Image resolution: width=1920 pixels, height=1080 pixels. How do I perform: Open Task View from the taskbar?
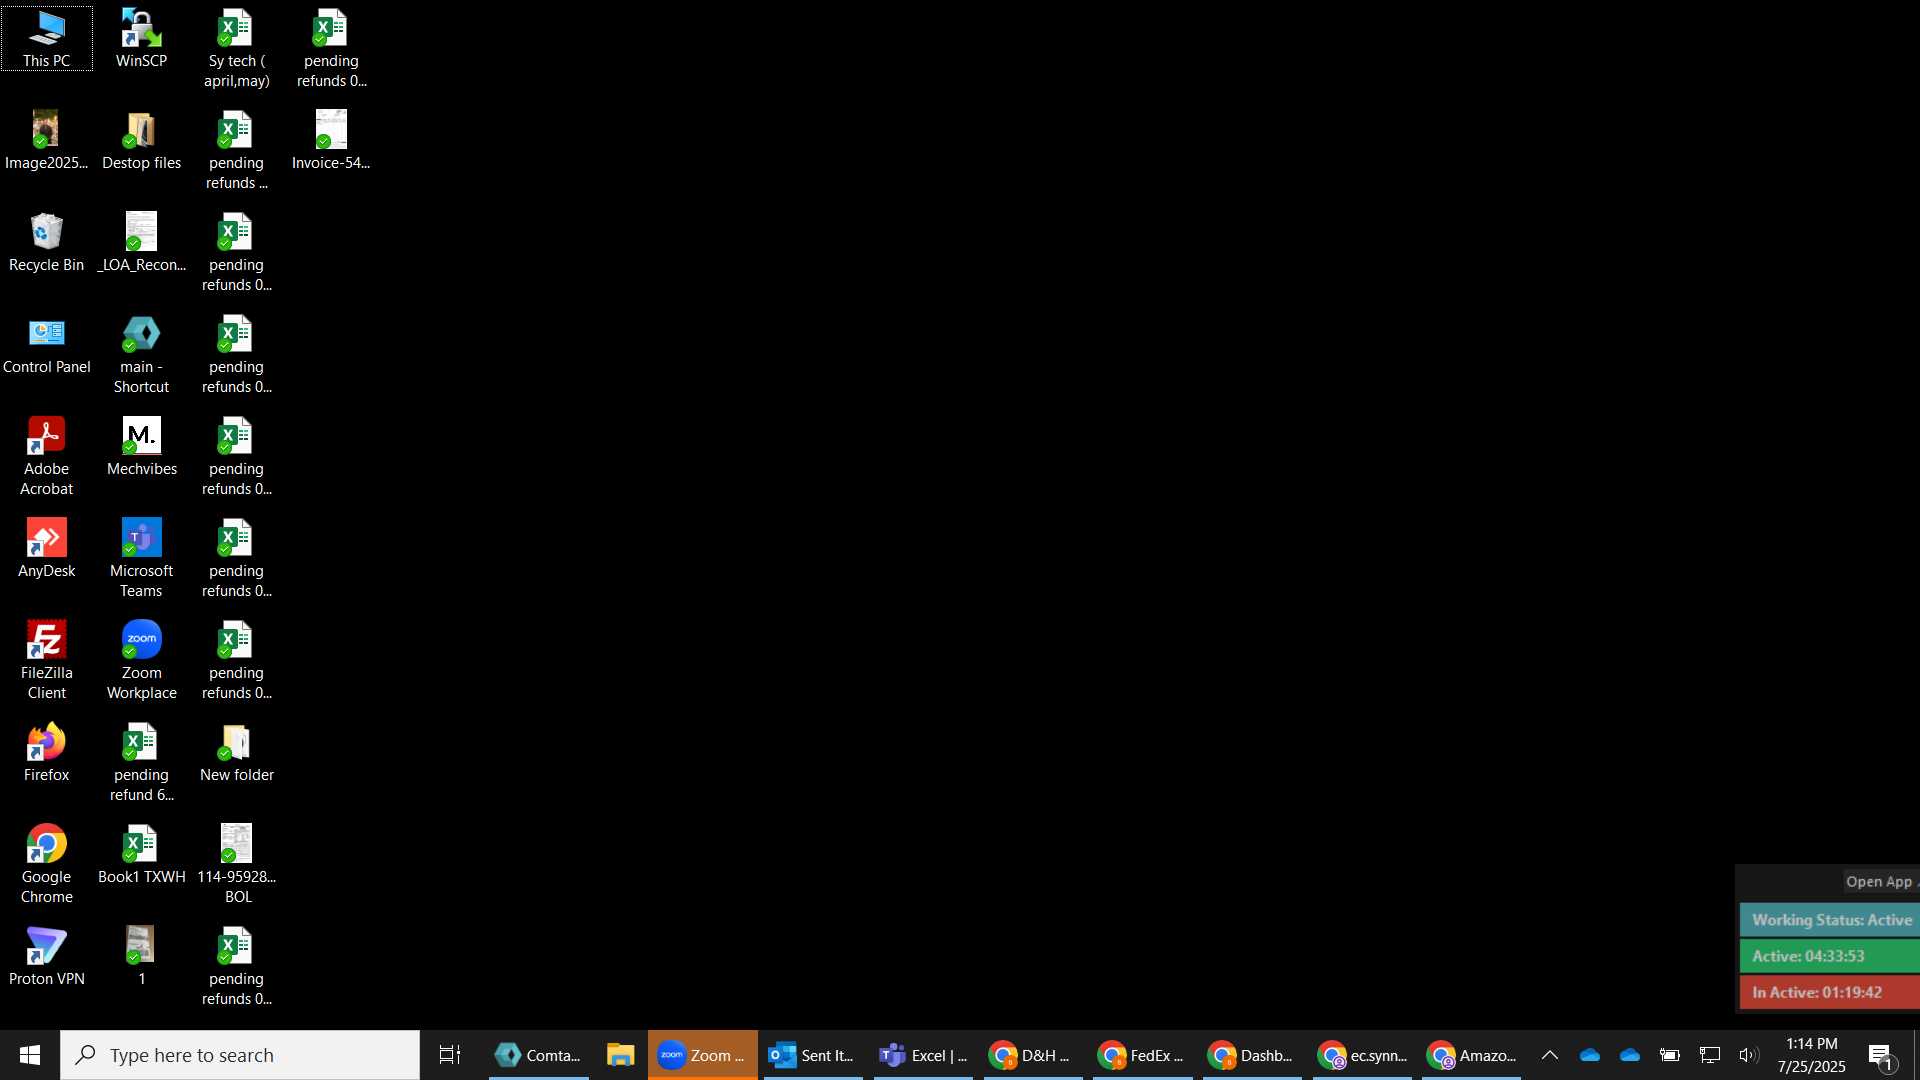pyautogui.click(x=450, y=1055)
